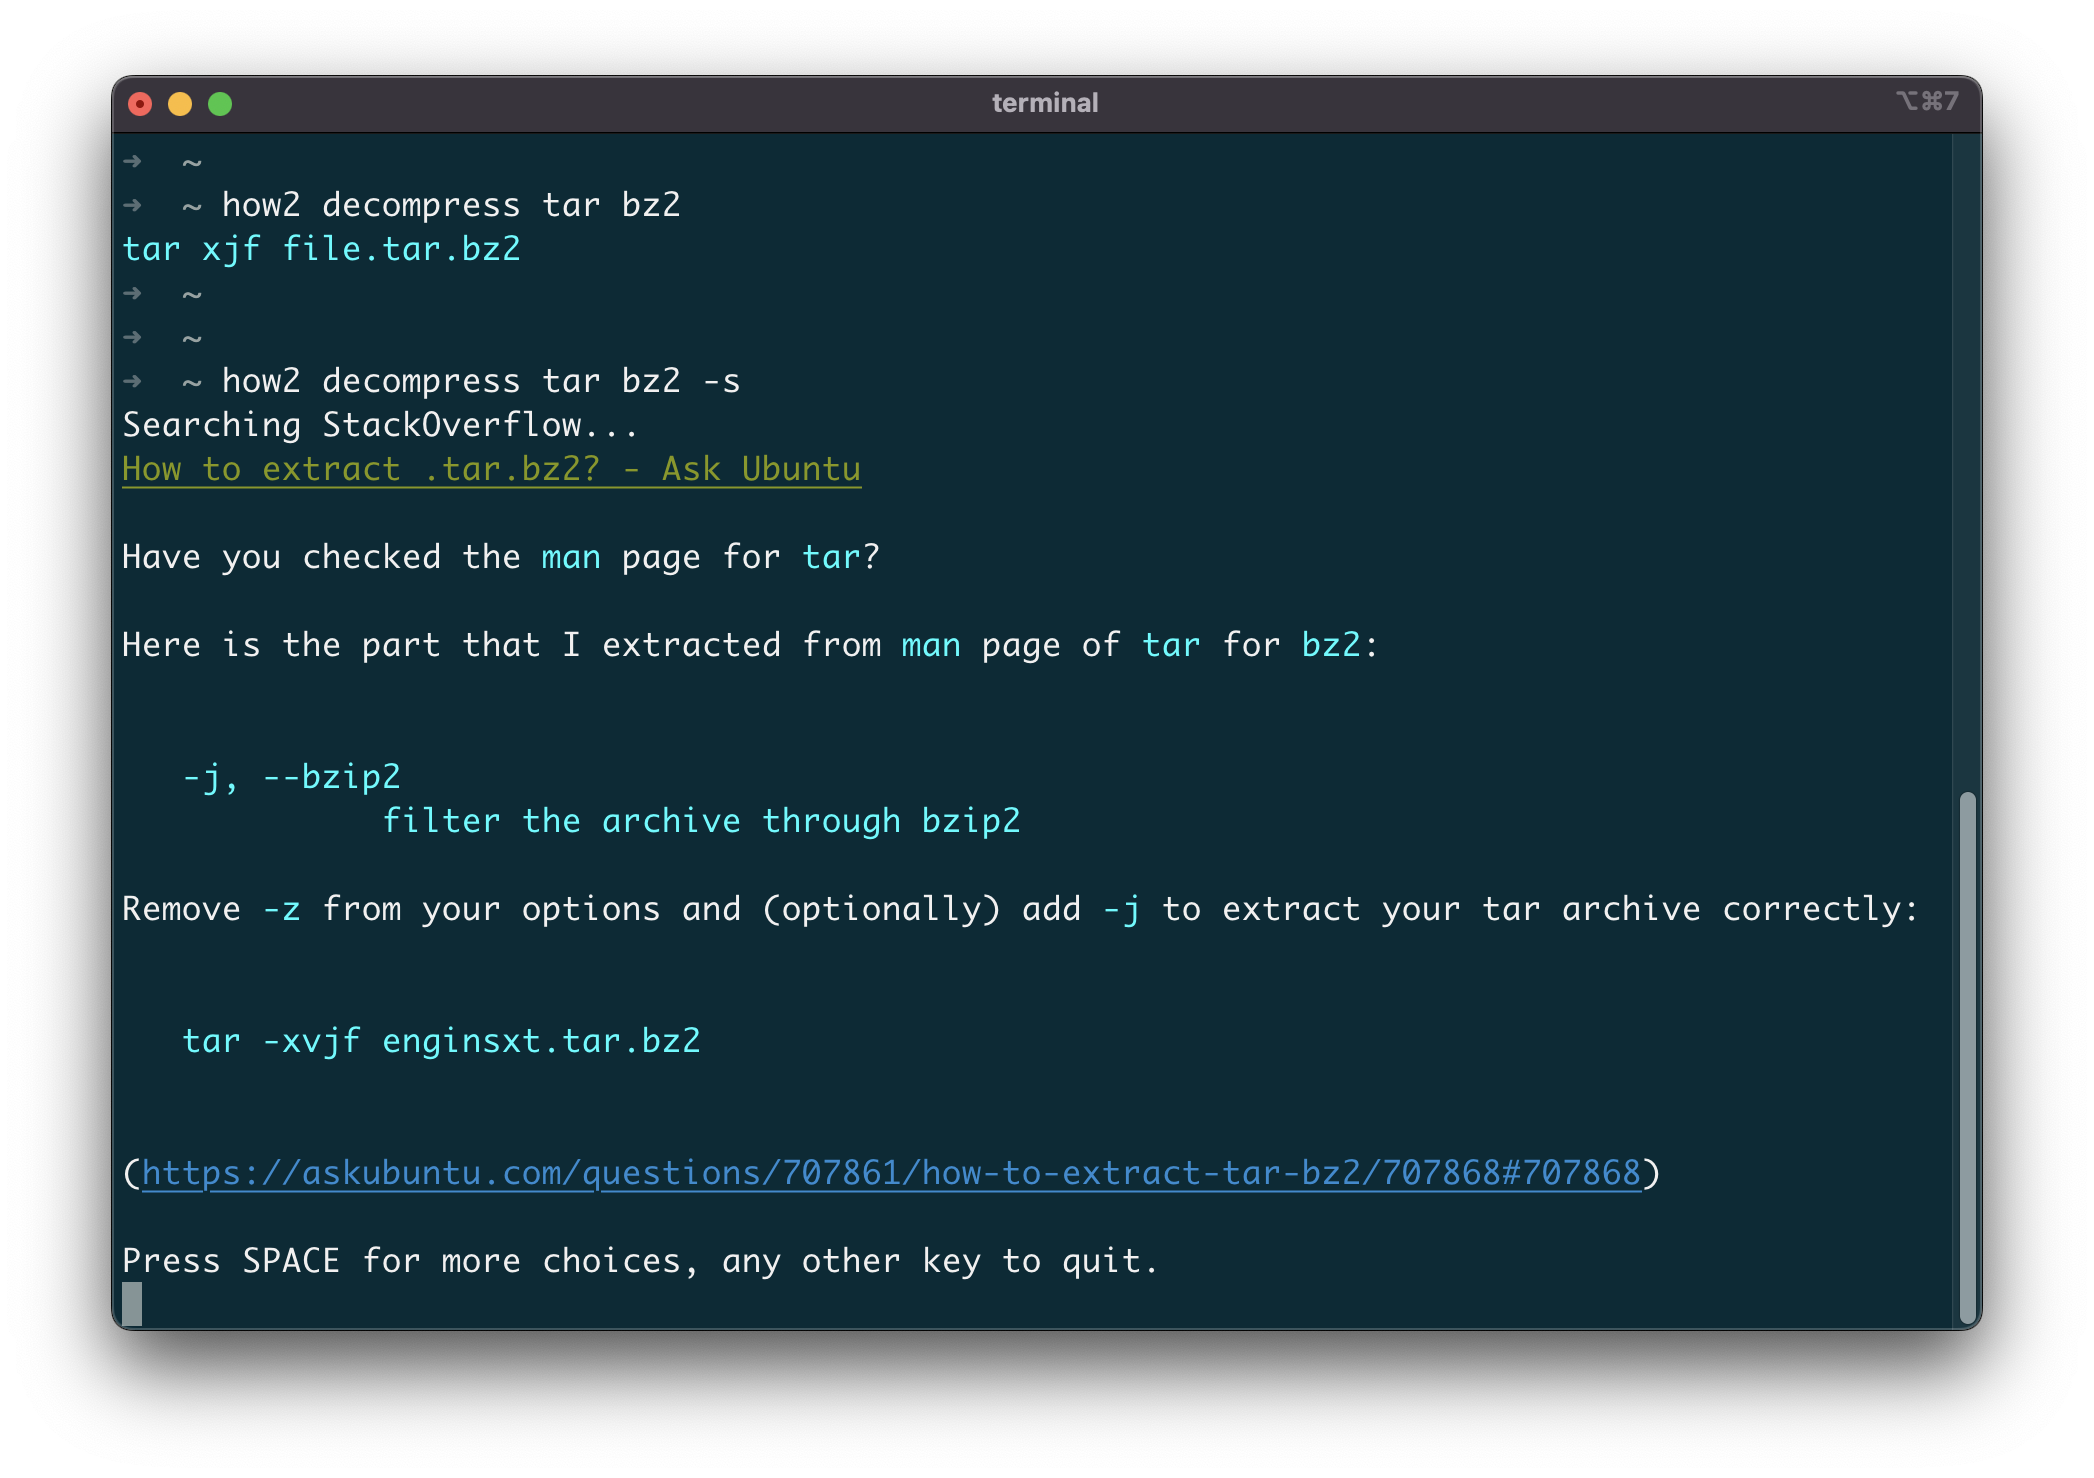Click the block cursor at the bottom prompt
Viewport: 2094px width, 1478px height.
[x=131, y=1305]
